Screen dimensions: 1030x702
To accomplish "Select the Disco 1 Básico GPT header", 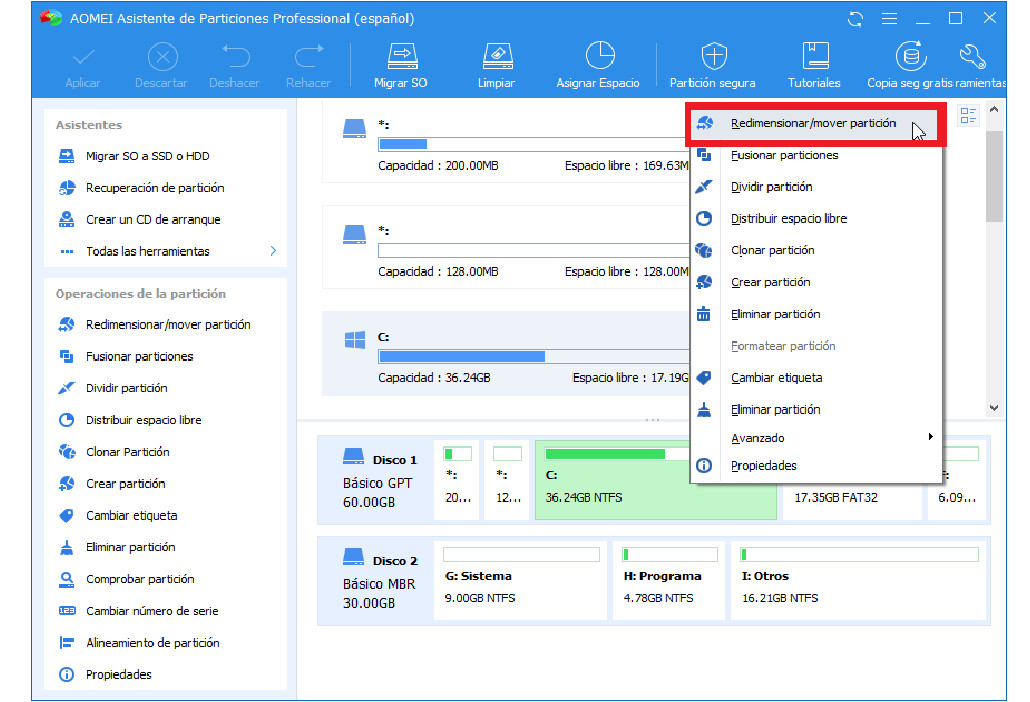I will point(376,480).
